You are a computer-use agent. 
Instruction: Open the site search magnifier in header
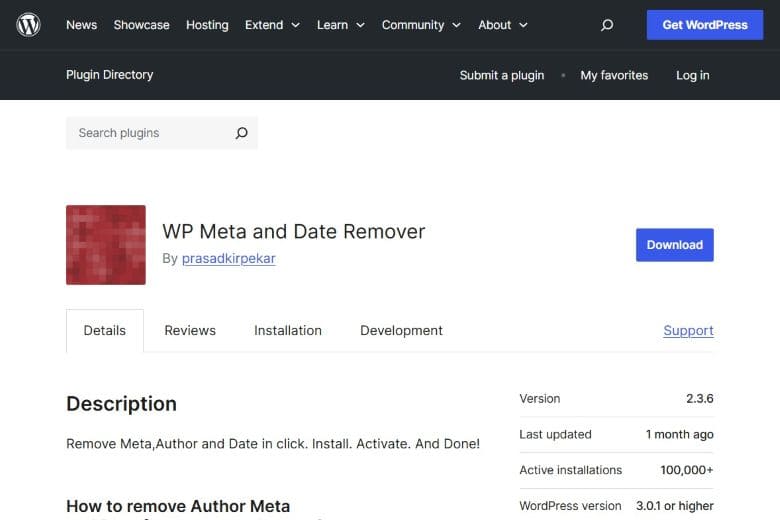606,25
